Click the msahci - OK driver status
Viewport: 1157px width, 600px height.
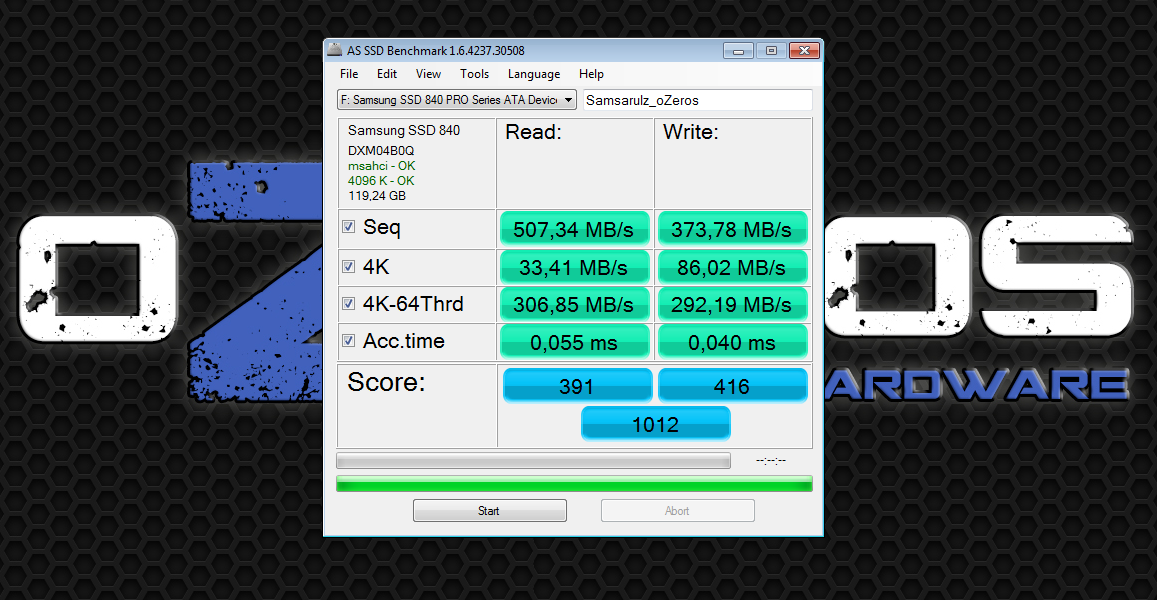[x=381, y=166]
